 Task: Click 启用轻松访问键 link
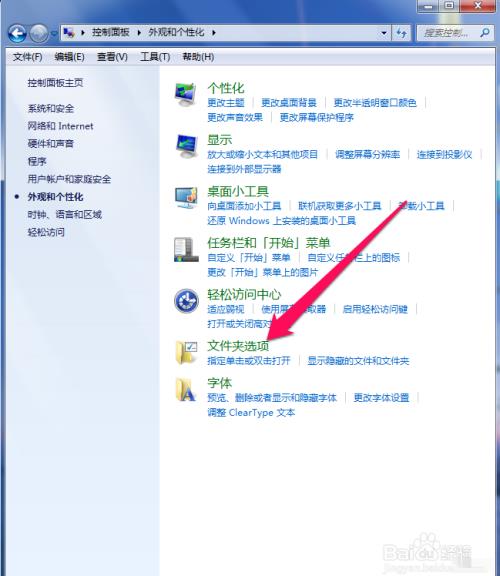tap(375, 309)
